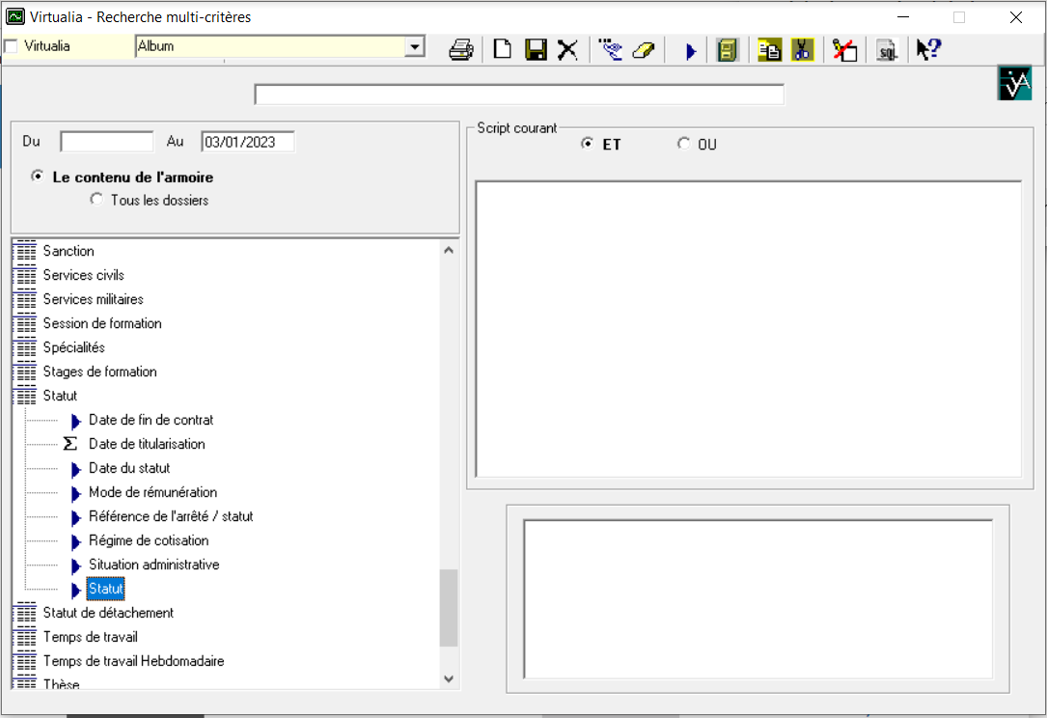Viewport: 1047px width, 718px height.
Task: Select the 'Tous les dossiers' radio option
Action: (x=97, y=200)
